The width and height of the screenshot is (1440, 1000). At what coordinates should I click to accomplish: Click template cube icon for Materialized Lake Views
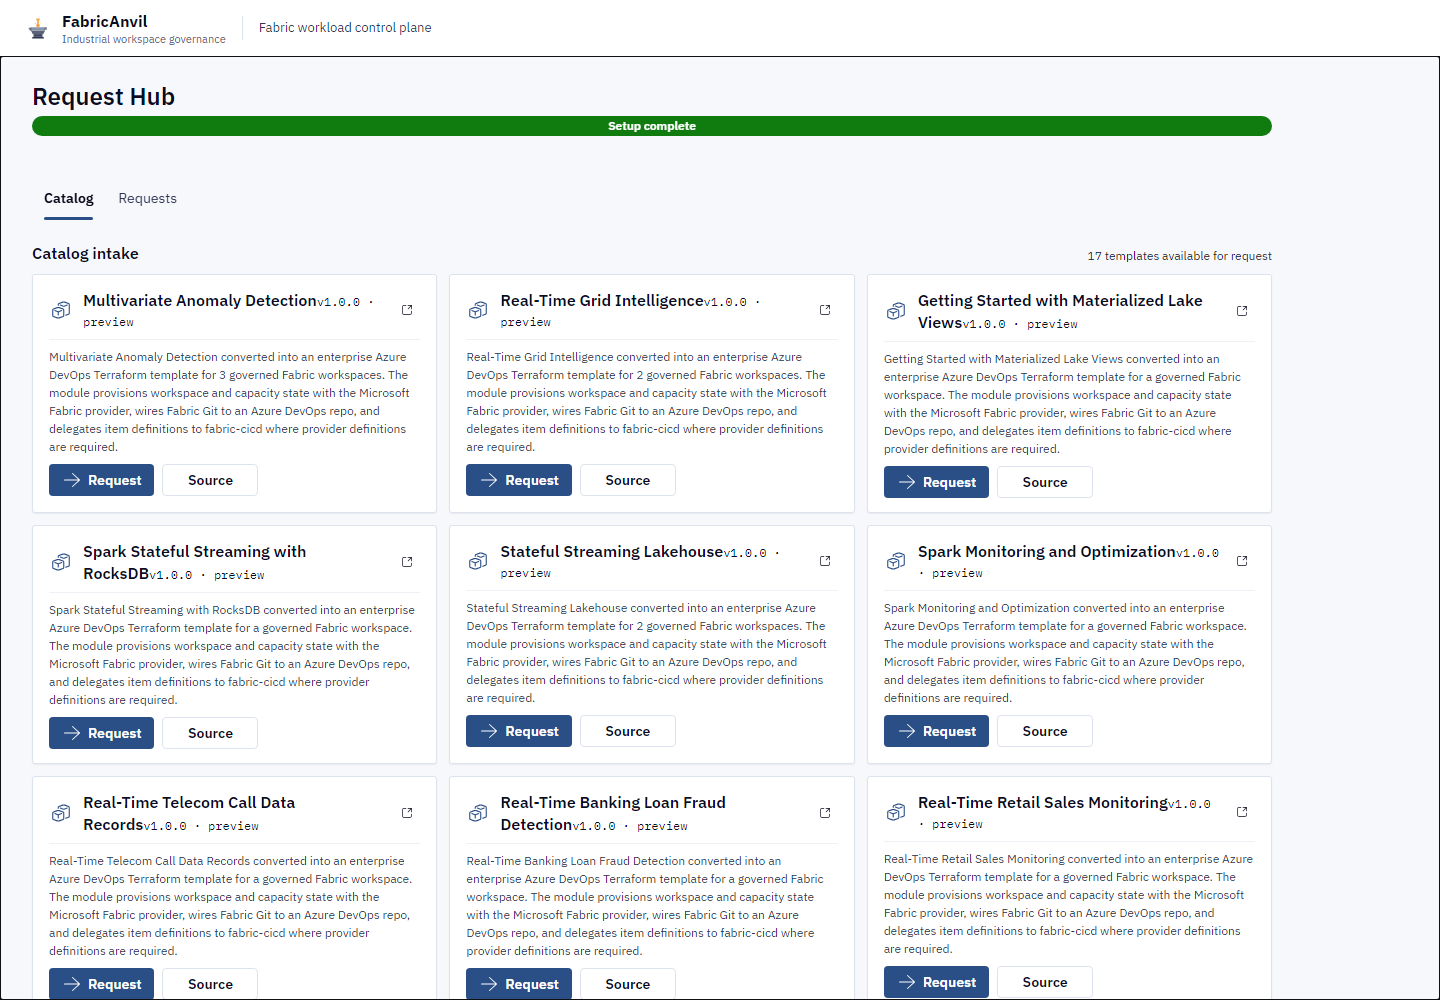tap(896, 311)
